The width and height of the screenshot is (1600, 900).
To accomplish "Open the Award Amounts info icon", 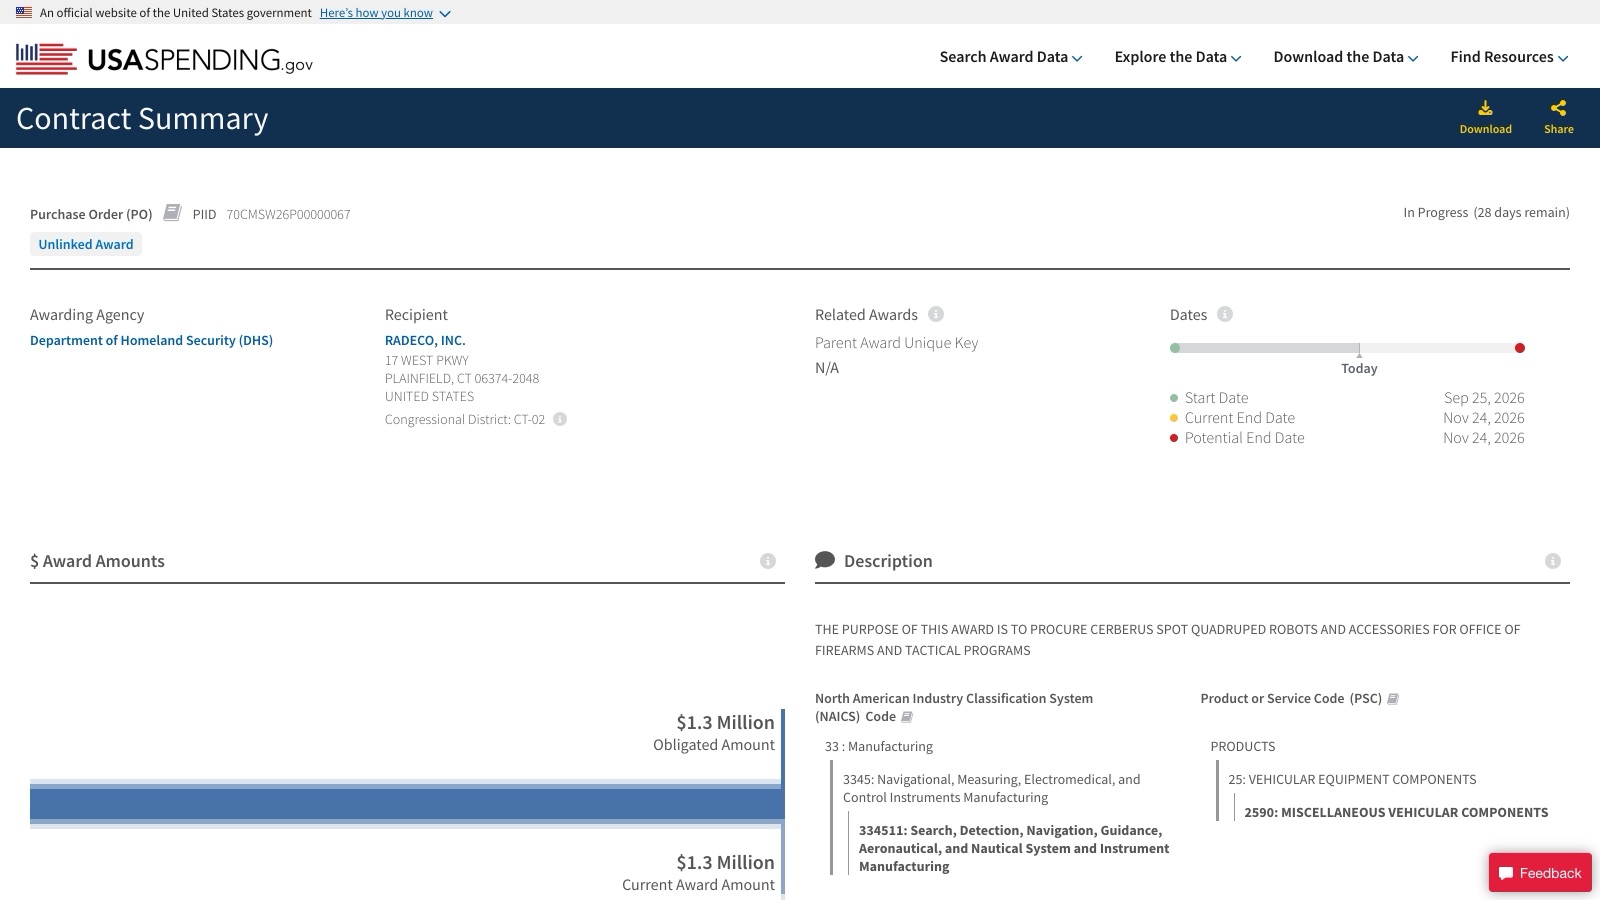I will pyautogui.click(x=768, y=561).
